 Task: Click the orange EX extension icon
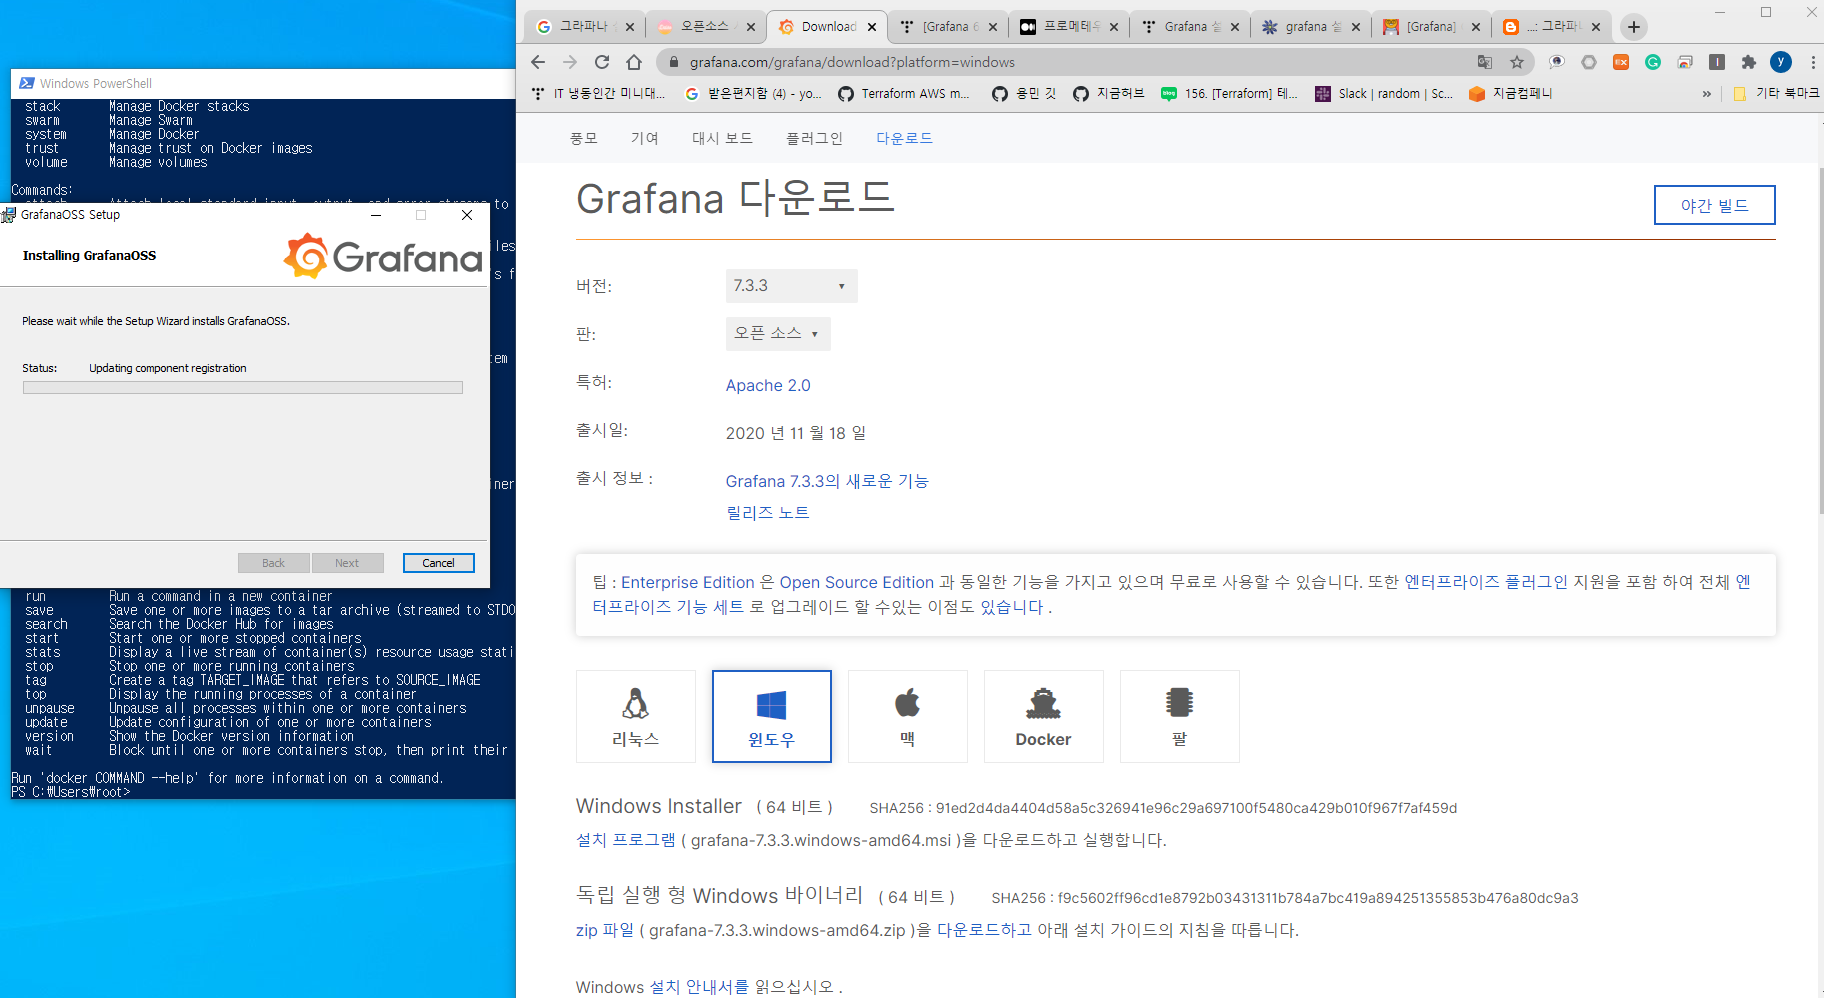1621,62
